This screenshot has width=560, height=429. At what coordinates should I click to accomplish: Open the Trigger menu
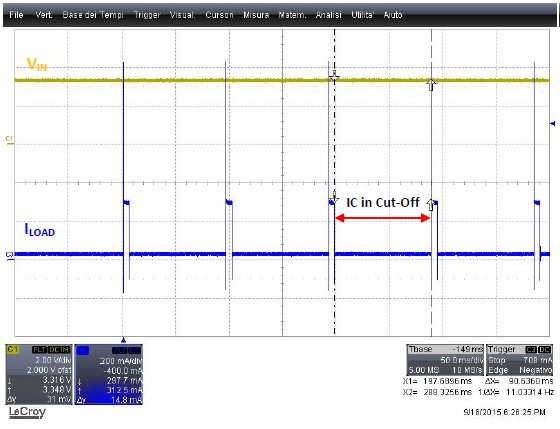147,15
